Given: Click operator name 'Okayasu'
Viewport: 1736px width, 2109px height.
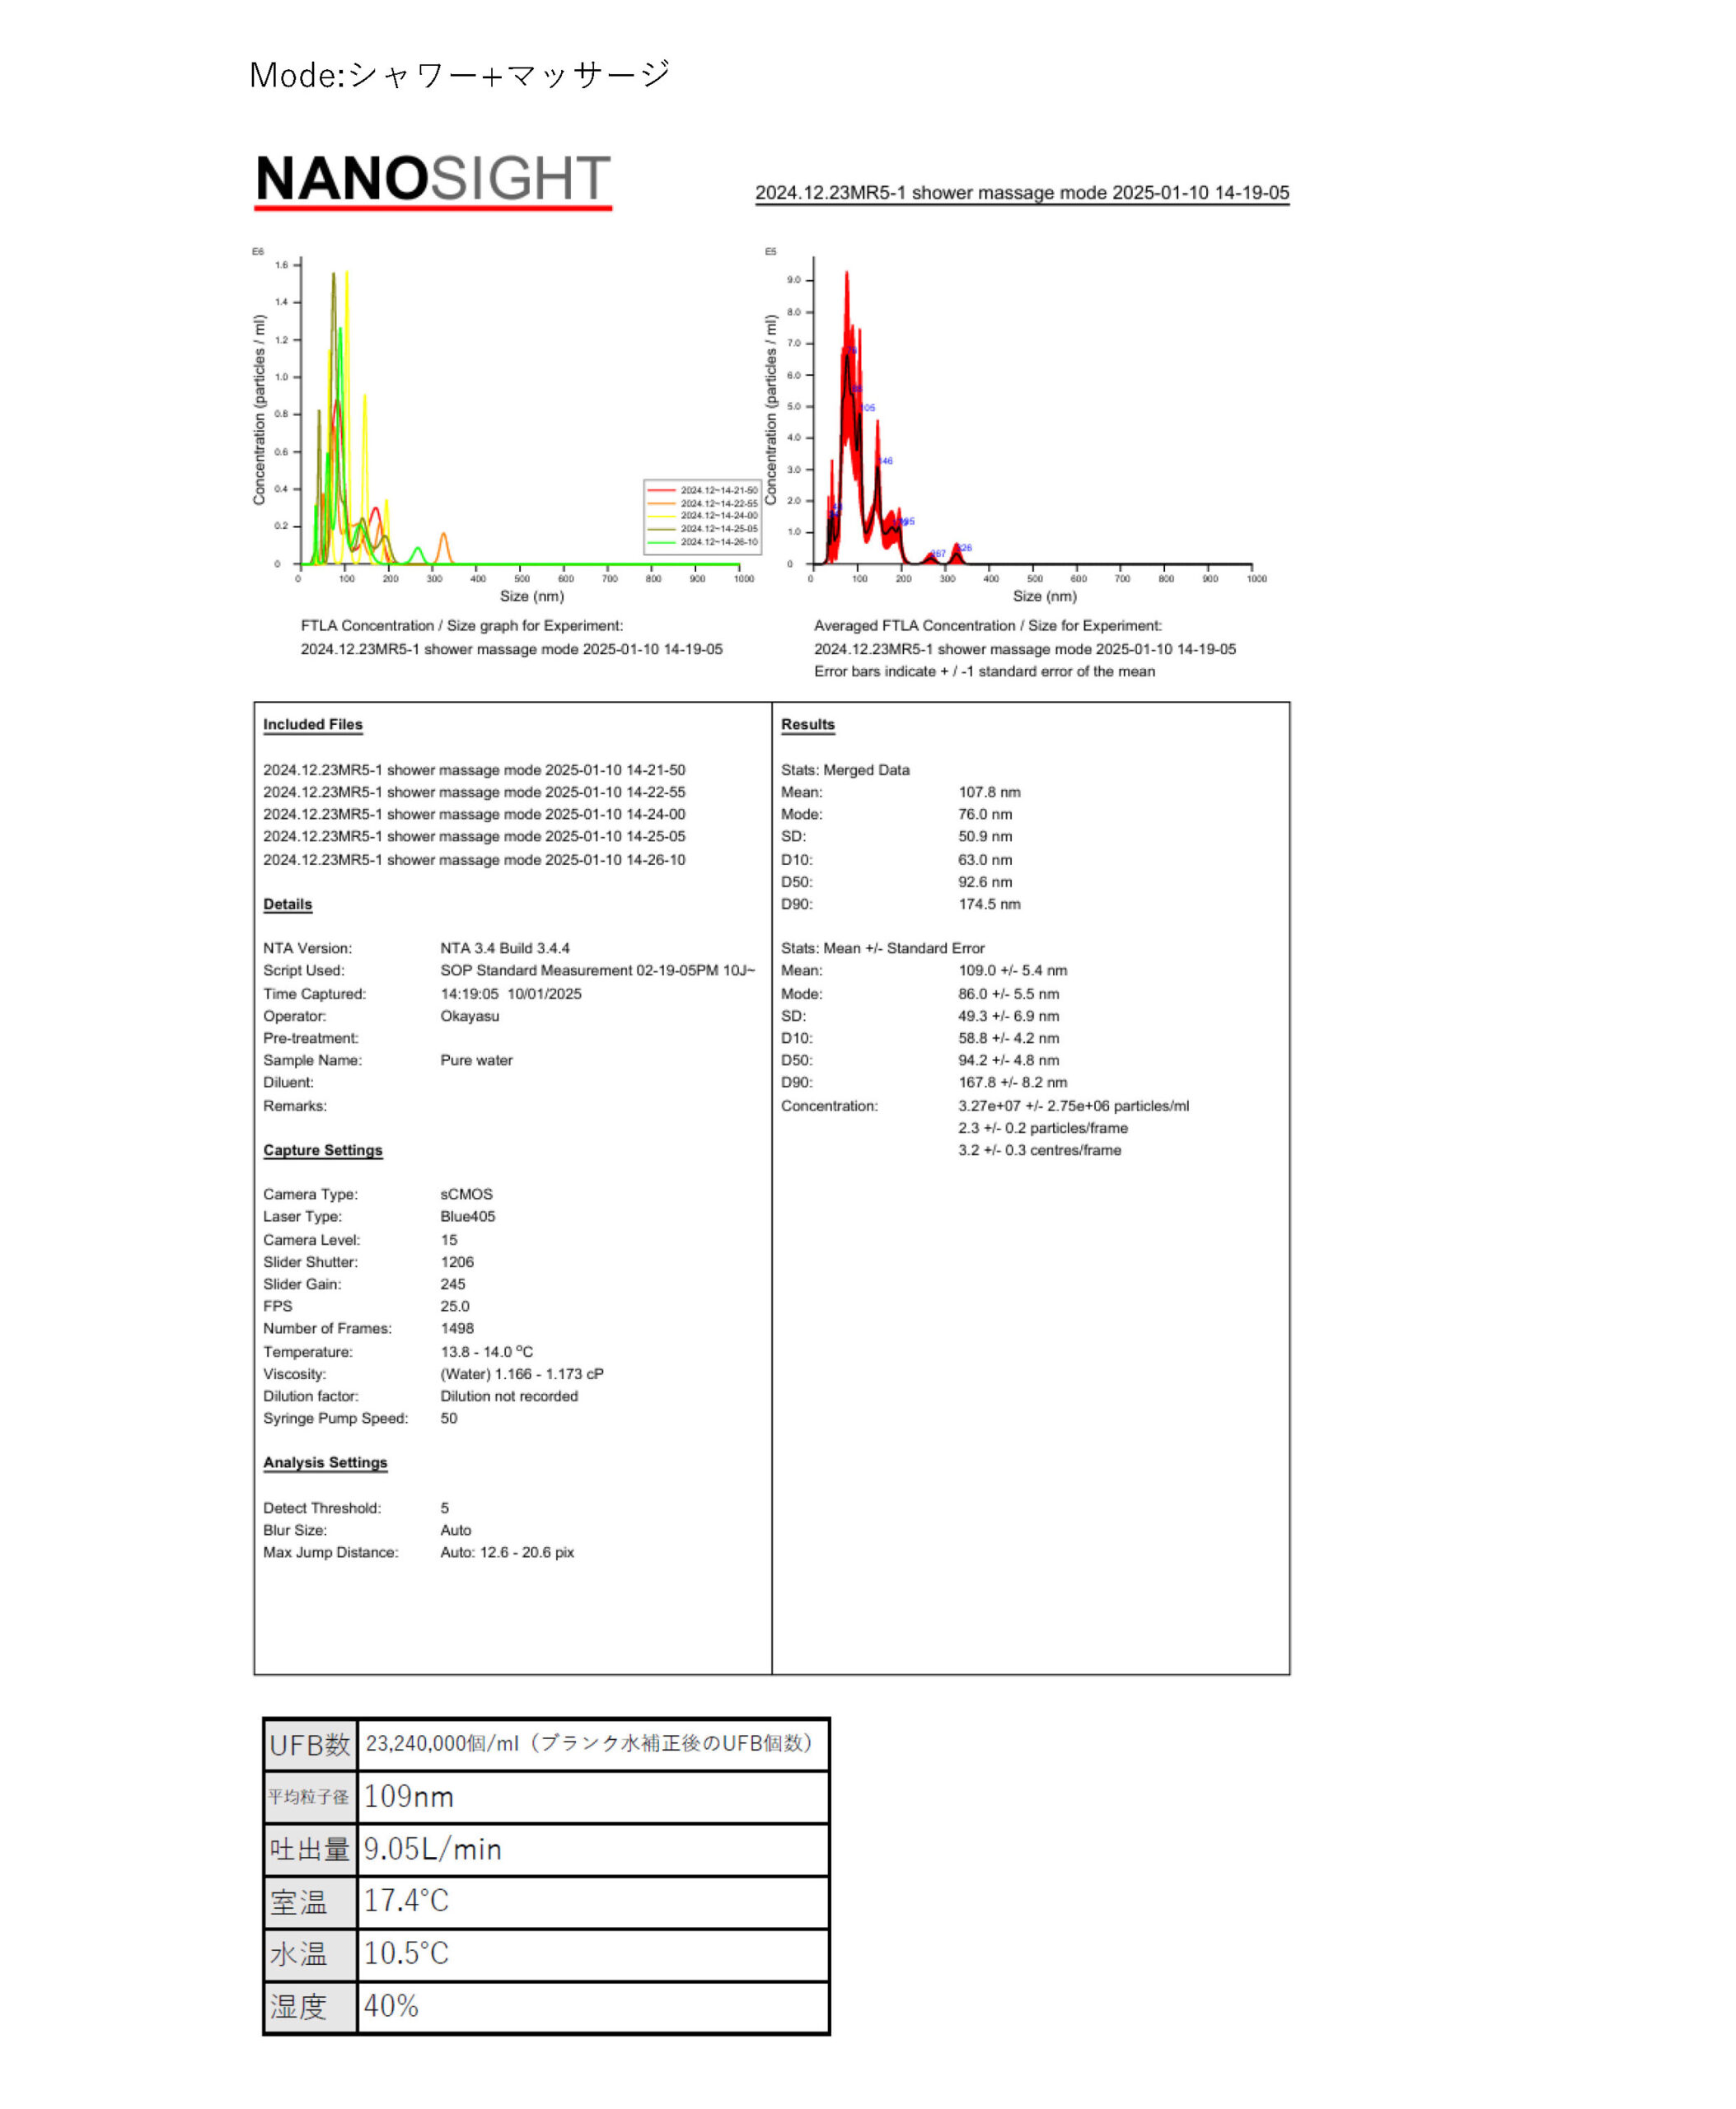Looking at the screenshot, I should pyautogui.click(x=470, y=1016).
